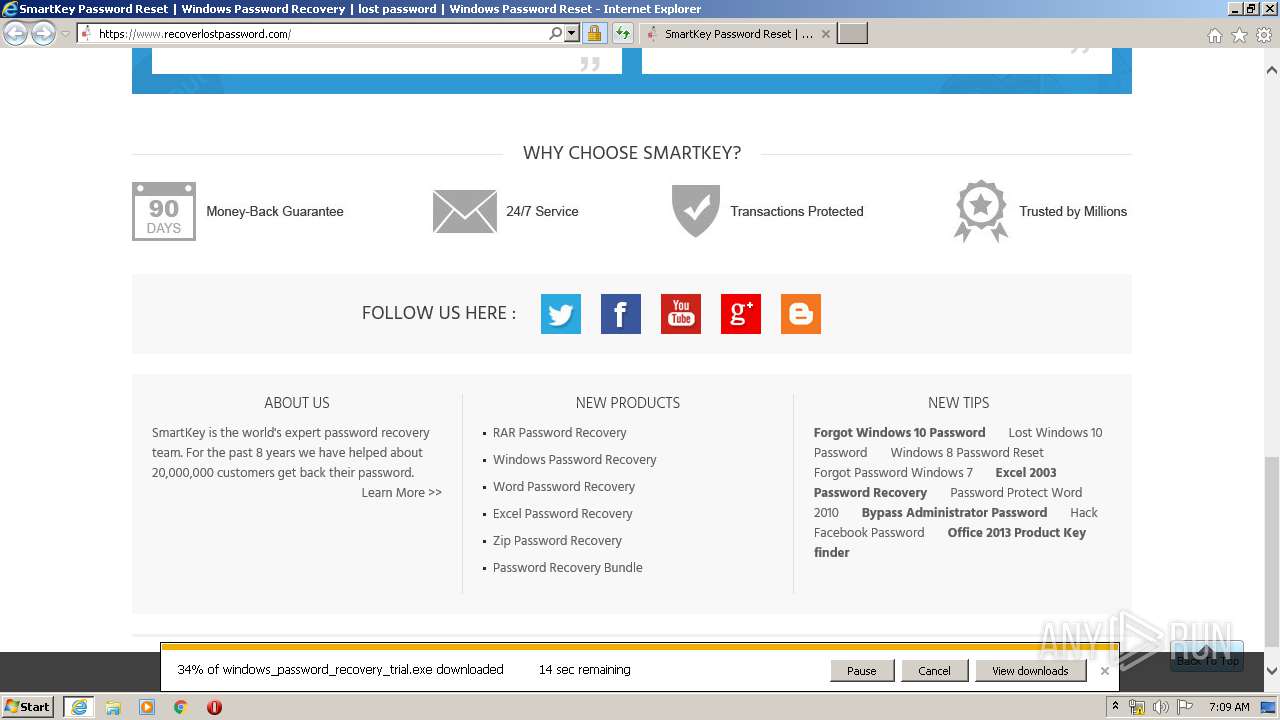Open Password Protect Word 2010 tip
The image size is (1280, 720).
coord(1016,493)
